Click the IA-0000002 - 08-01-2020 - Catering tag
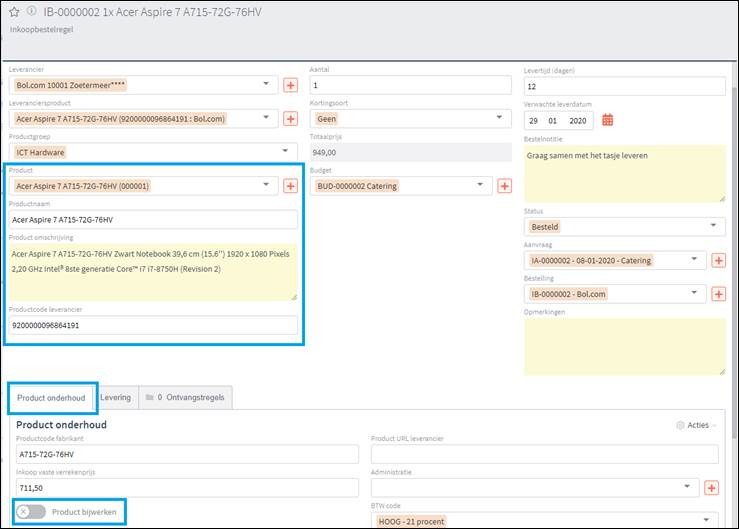The height and width of the screenshot is (529, 739). 591,260
